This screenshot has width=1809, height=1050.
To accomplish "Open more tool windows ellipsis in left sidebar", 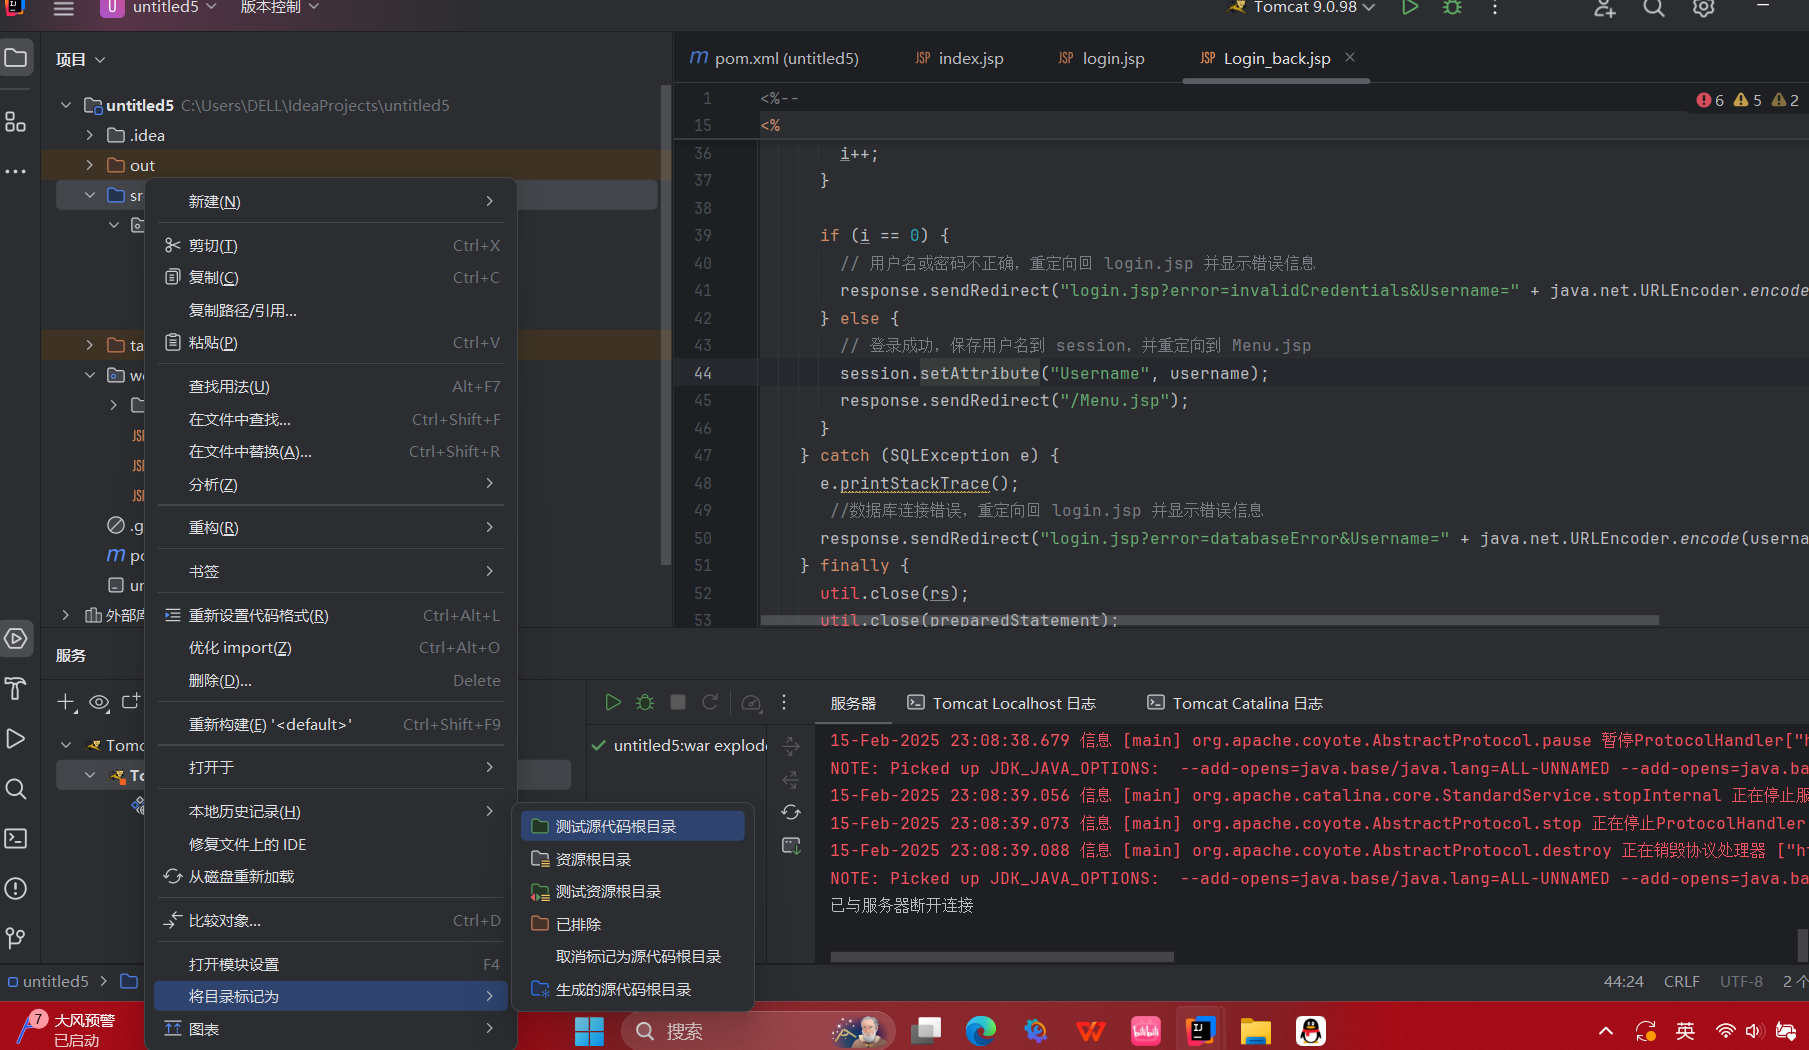I will click(16, 172).
